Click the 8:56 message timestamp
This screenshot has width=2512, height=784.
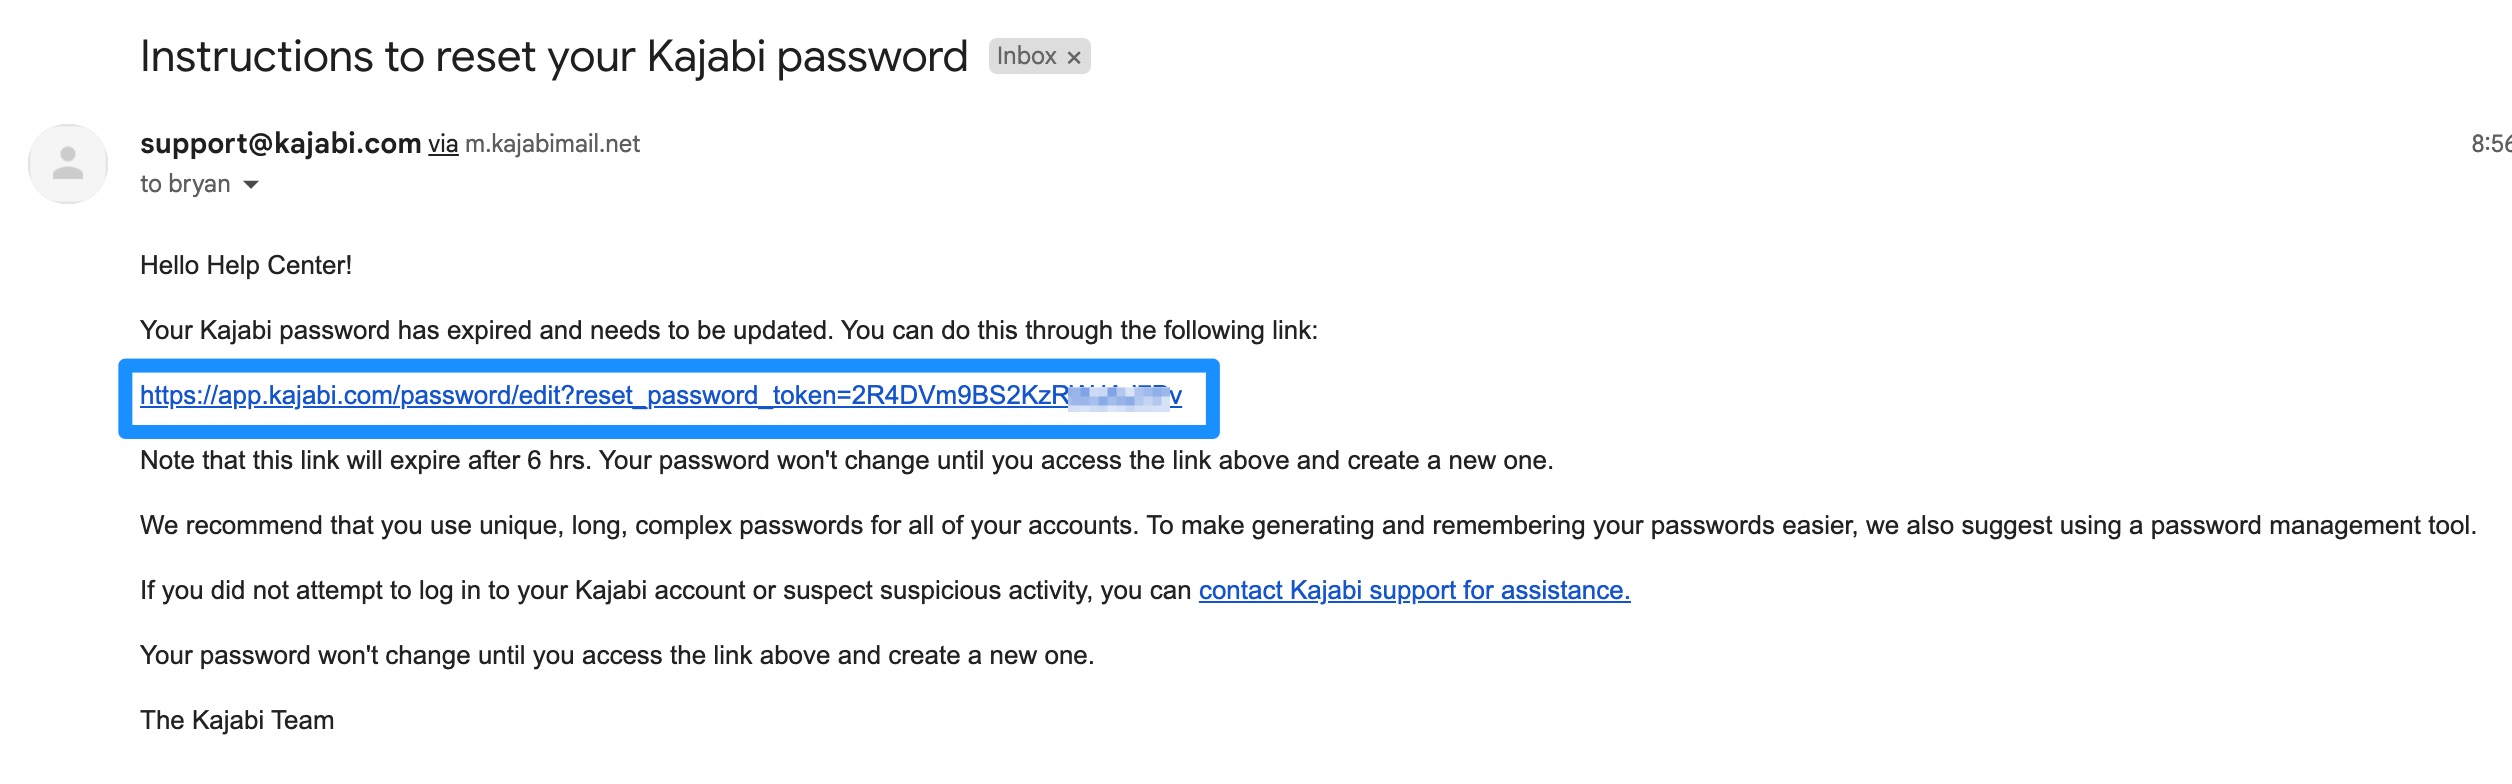pos(2491,144)
